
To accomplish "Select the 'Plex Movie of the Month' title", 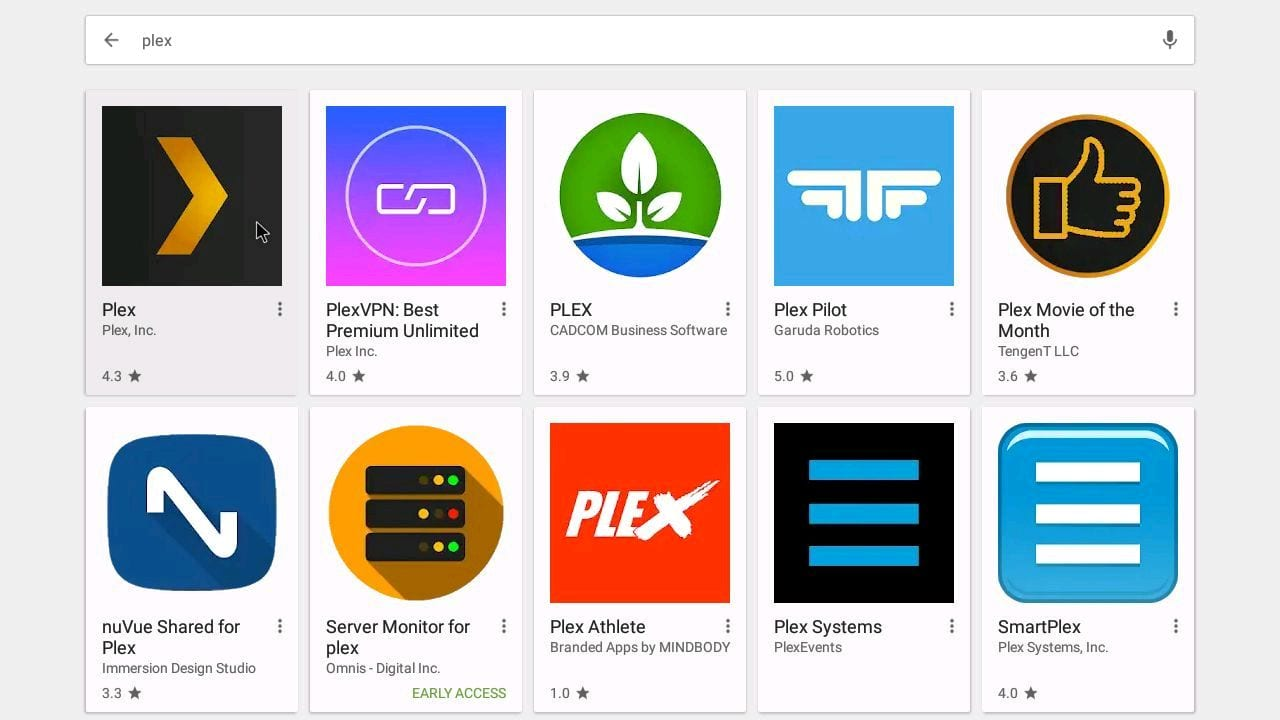I will (1066, 320).
